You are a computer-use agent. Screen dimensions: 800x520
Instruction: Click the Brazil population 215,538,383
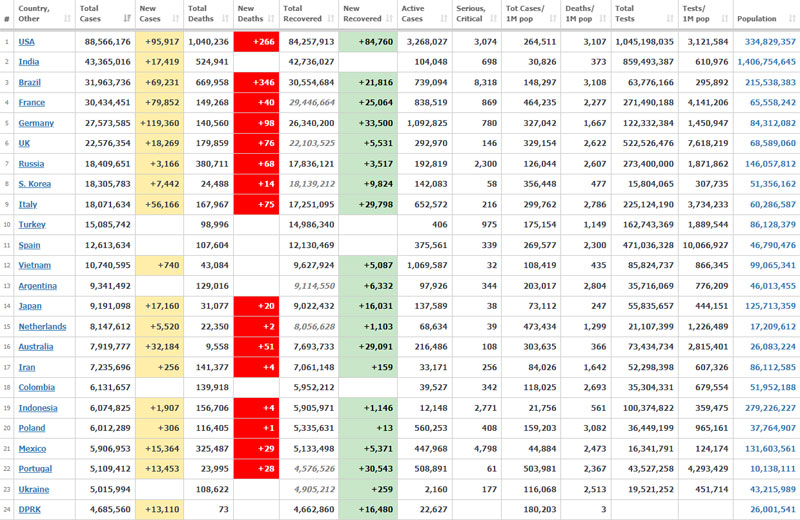click(770, 82)
